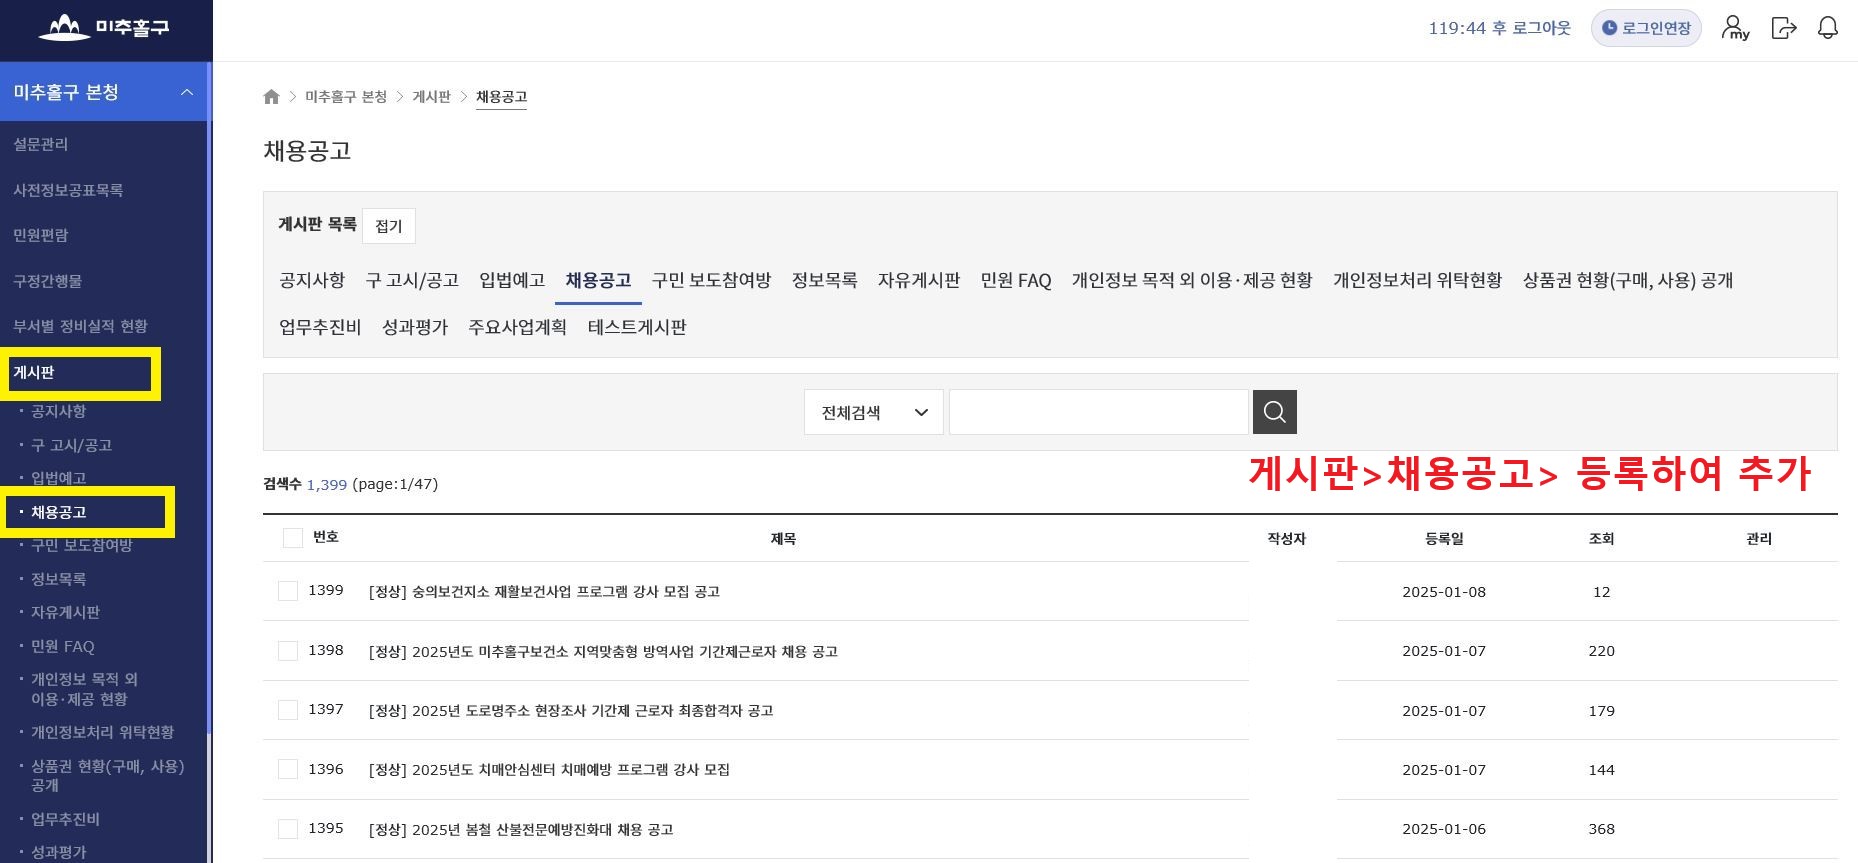Viewport: 1858px width, 863px height.
Task: Switch to the 공지사항 board tab
Action: 312,280
